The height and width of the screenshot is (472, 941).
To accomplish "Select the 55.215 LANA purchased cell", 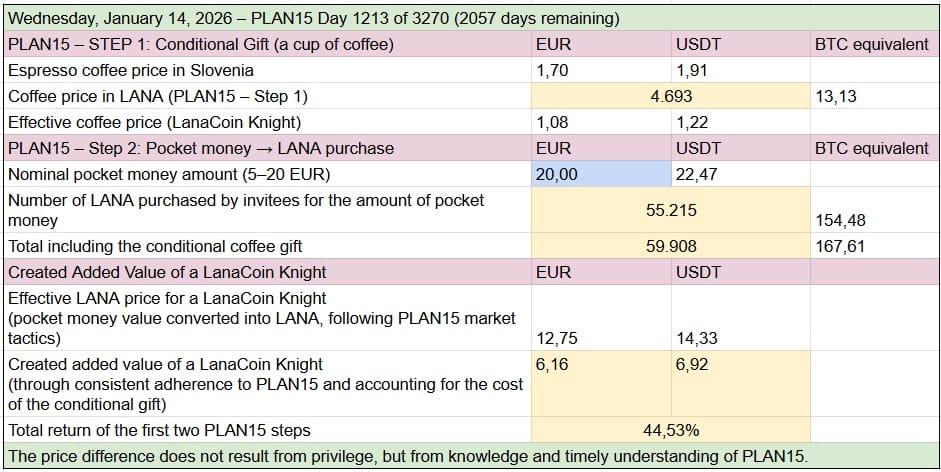I will tap(670, 211).
